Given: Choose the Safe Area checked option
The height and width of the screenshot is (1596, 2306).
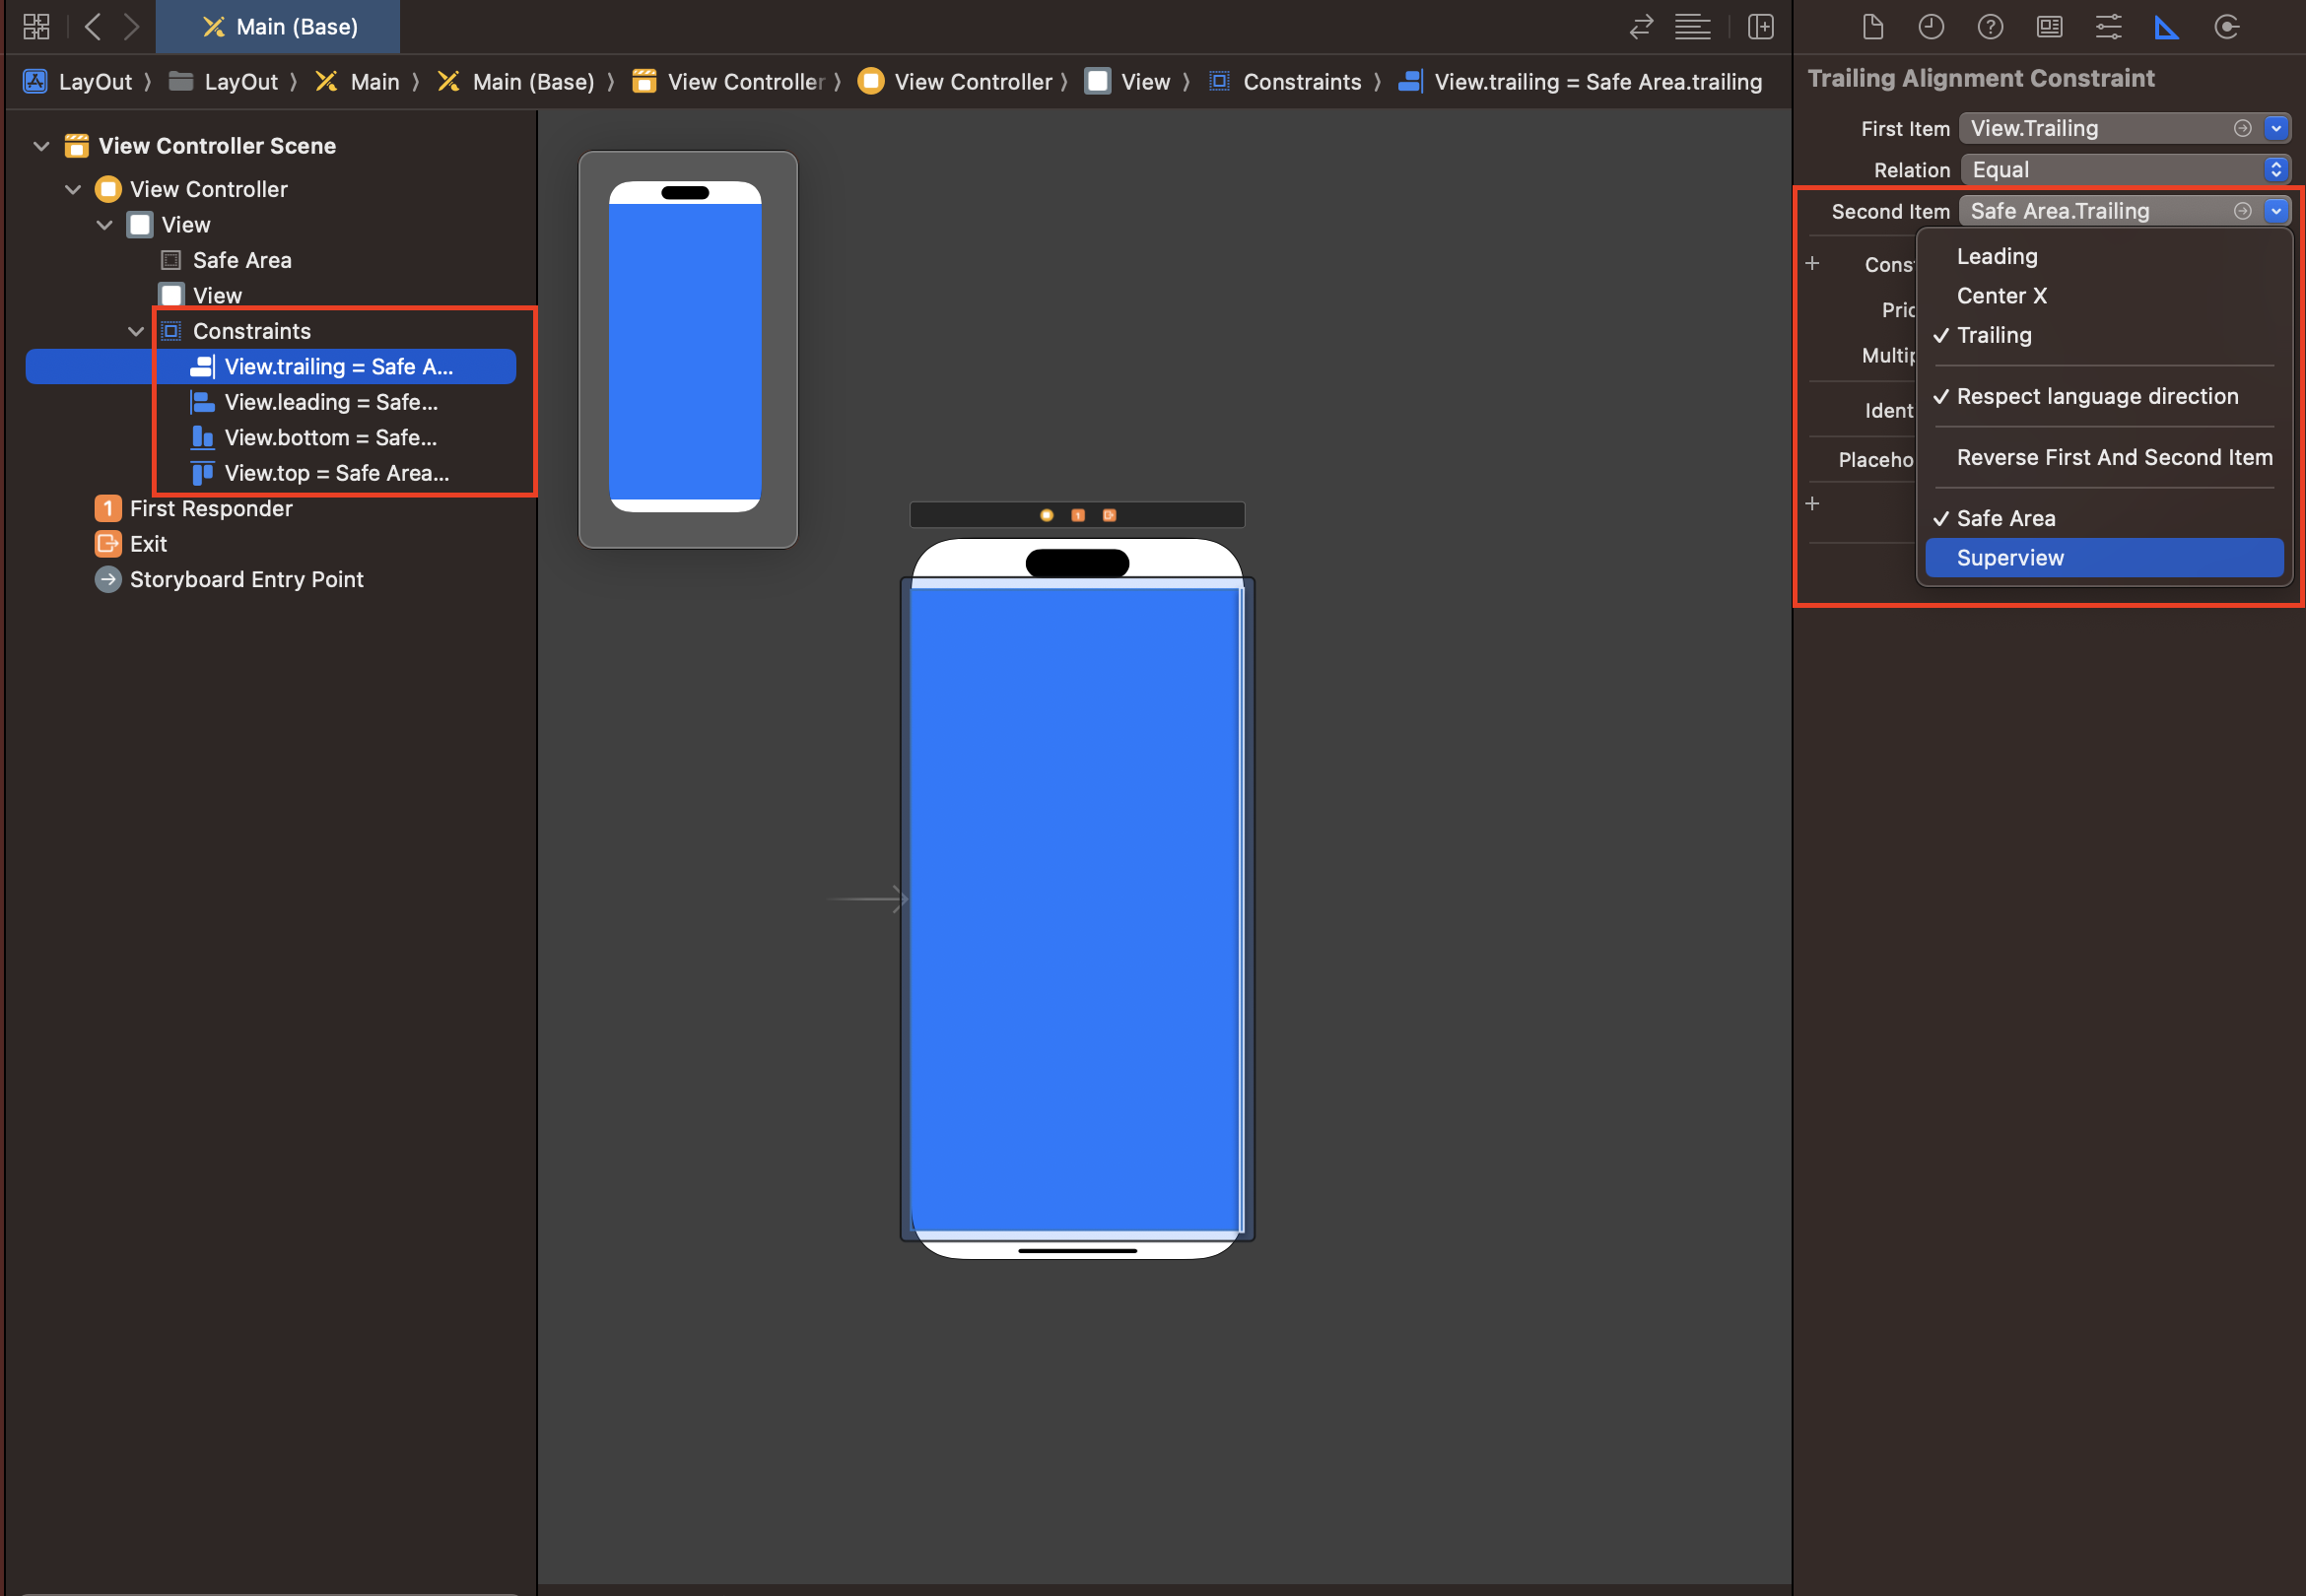Looking at the screenshot, I should coord(2005,518).
